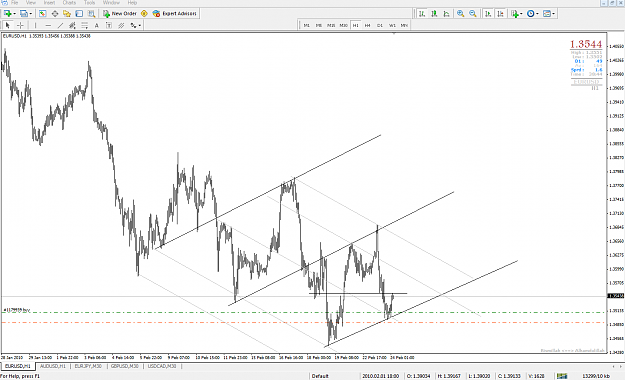Select the Text Label tool
The width and height of the screenshot is (625, 380).
coord(109,25)
